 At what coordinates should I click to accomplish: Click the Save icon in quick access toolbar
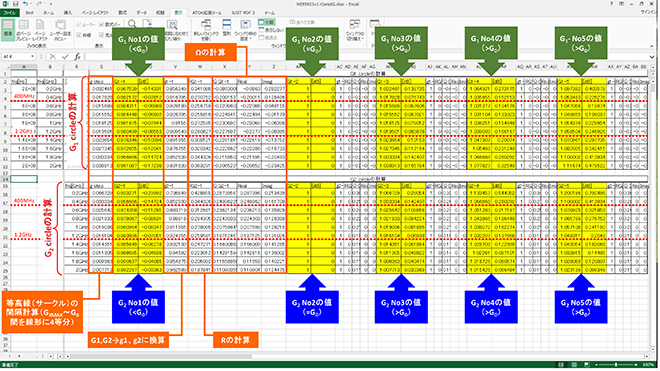pyautogui.click(x=16, y=4)
